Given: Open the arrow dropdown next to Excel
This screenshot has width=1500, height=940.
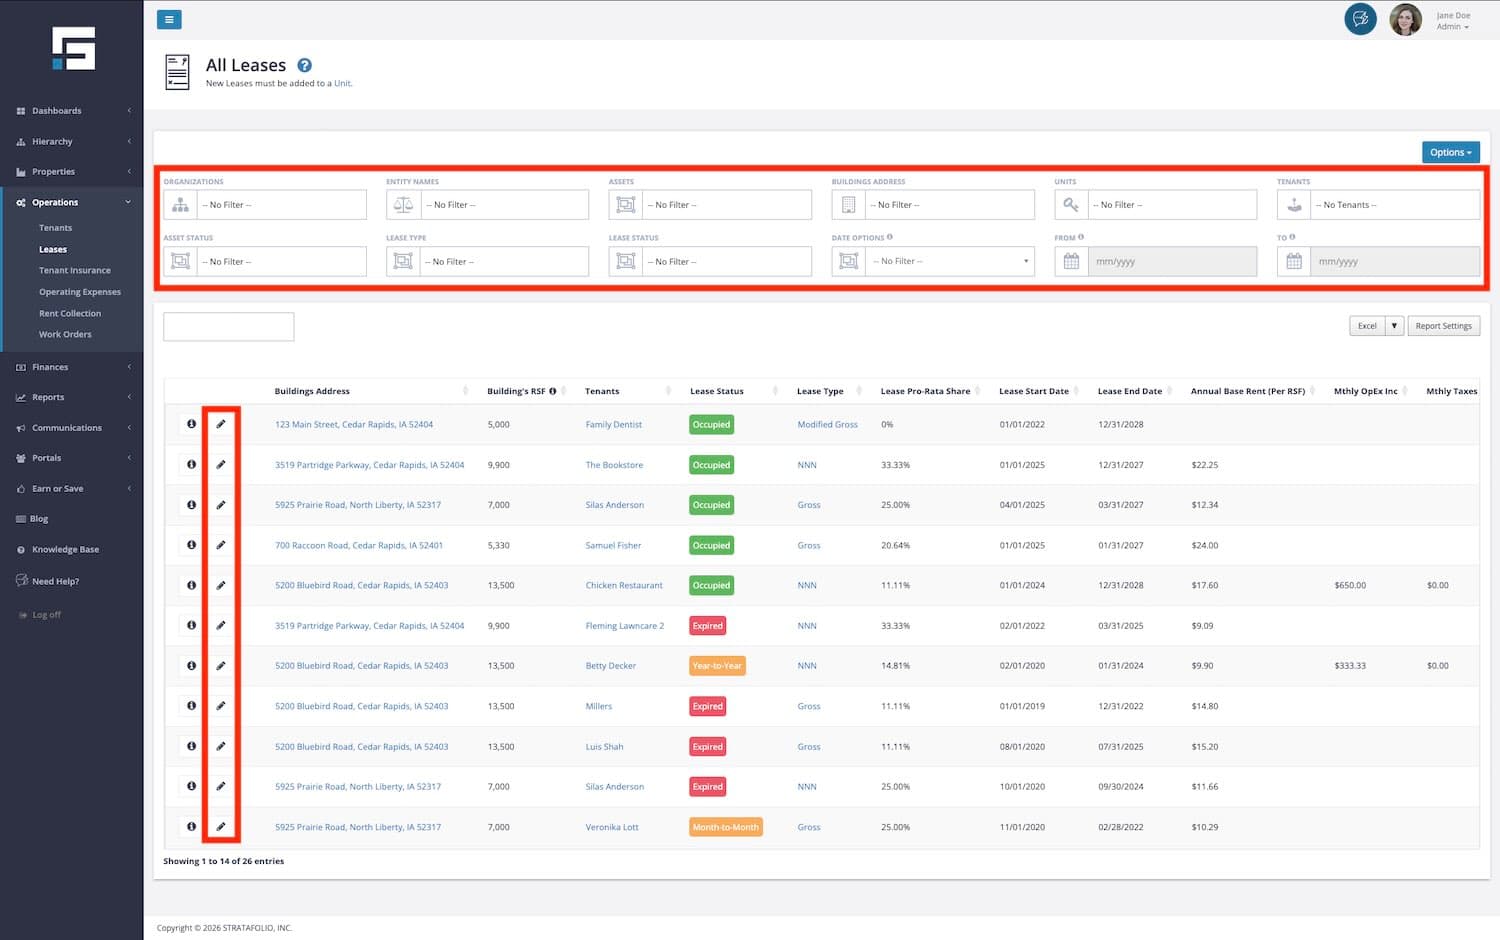Looking at the screenshot, I should pos(1394,326).
